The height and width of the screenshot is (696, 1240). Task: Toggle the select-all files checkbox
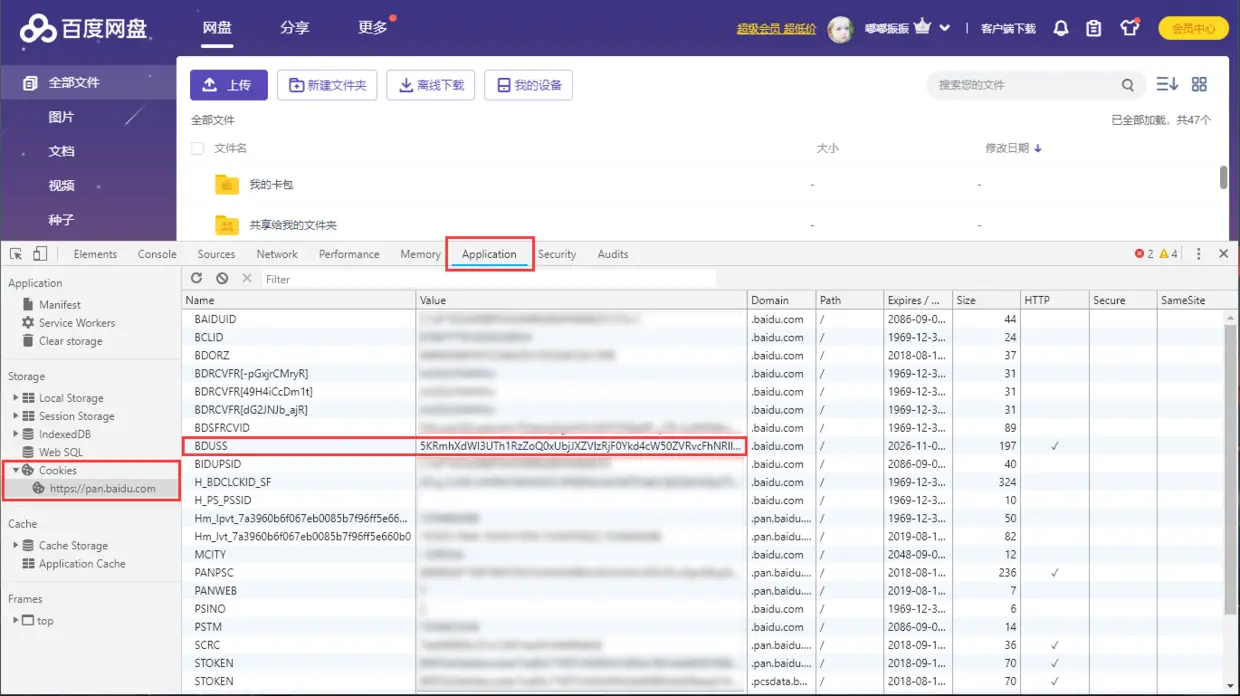(x=197, y=148)
